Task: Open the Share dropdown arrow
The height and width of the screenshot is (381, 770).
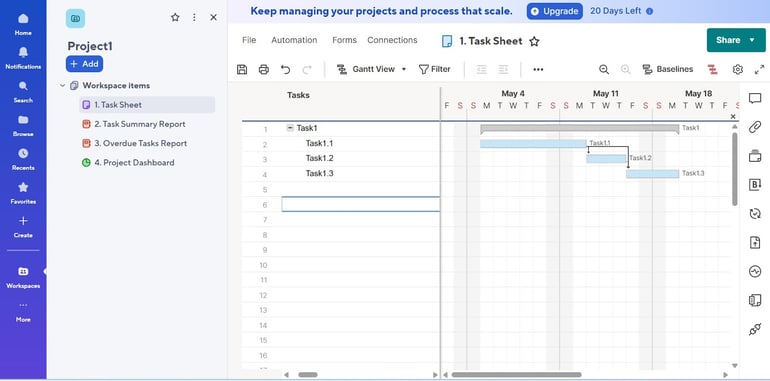Action: coord(752,40)
